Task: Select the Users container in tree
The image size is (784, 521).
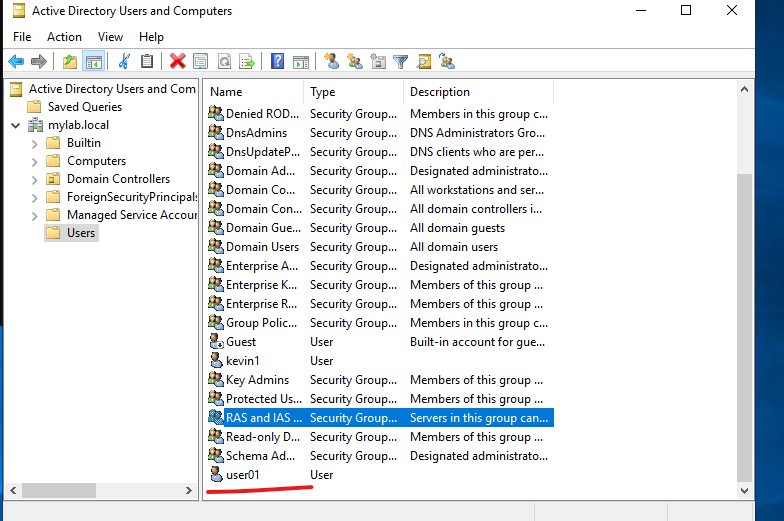Action: pyautogui.click(x=81, y=232)
